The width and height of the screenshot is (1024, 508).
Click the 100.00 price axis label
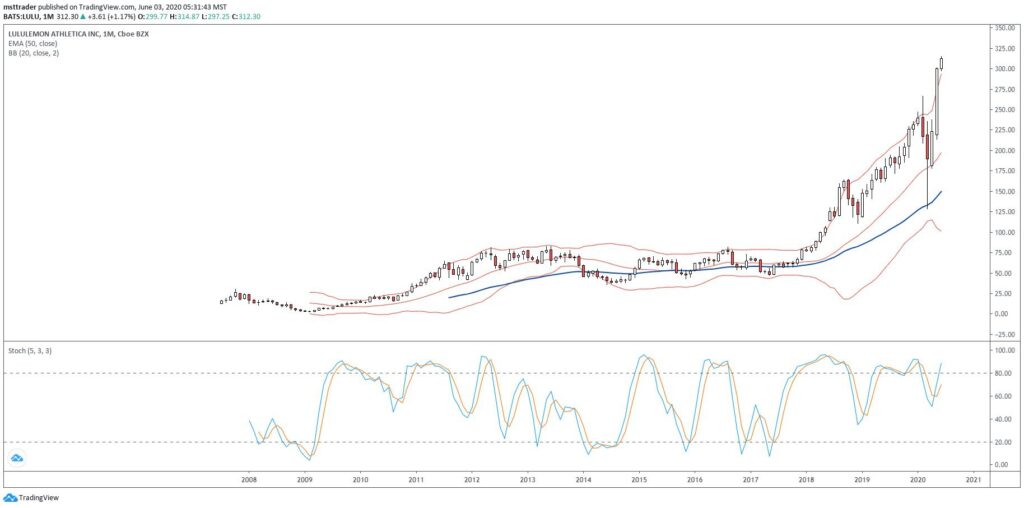(x=1004, y=232)
